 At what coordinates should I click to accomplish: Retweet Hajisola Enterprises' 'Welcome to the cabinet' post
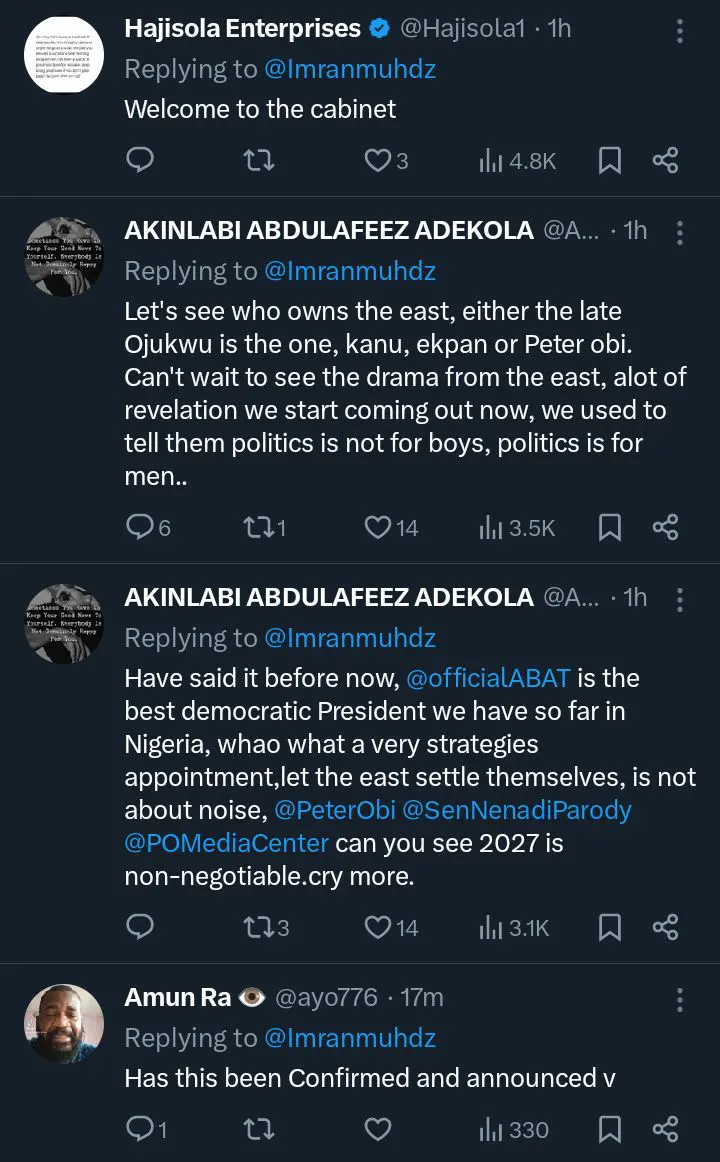[x=259, y=160]
